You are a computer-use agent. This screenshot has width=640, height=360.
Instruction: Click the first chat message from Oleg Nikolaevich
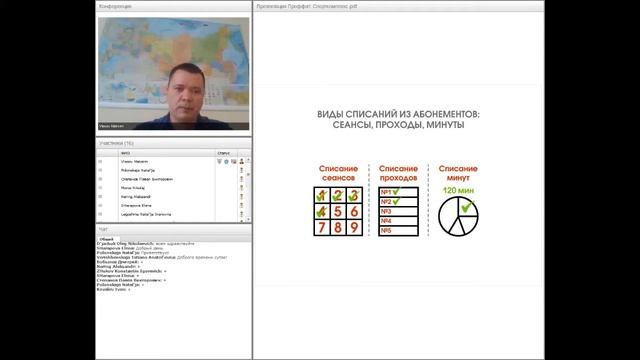click(x=145, y=244)
